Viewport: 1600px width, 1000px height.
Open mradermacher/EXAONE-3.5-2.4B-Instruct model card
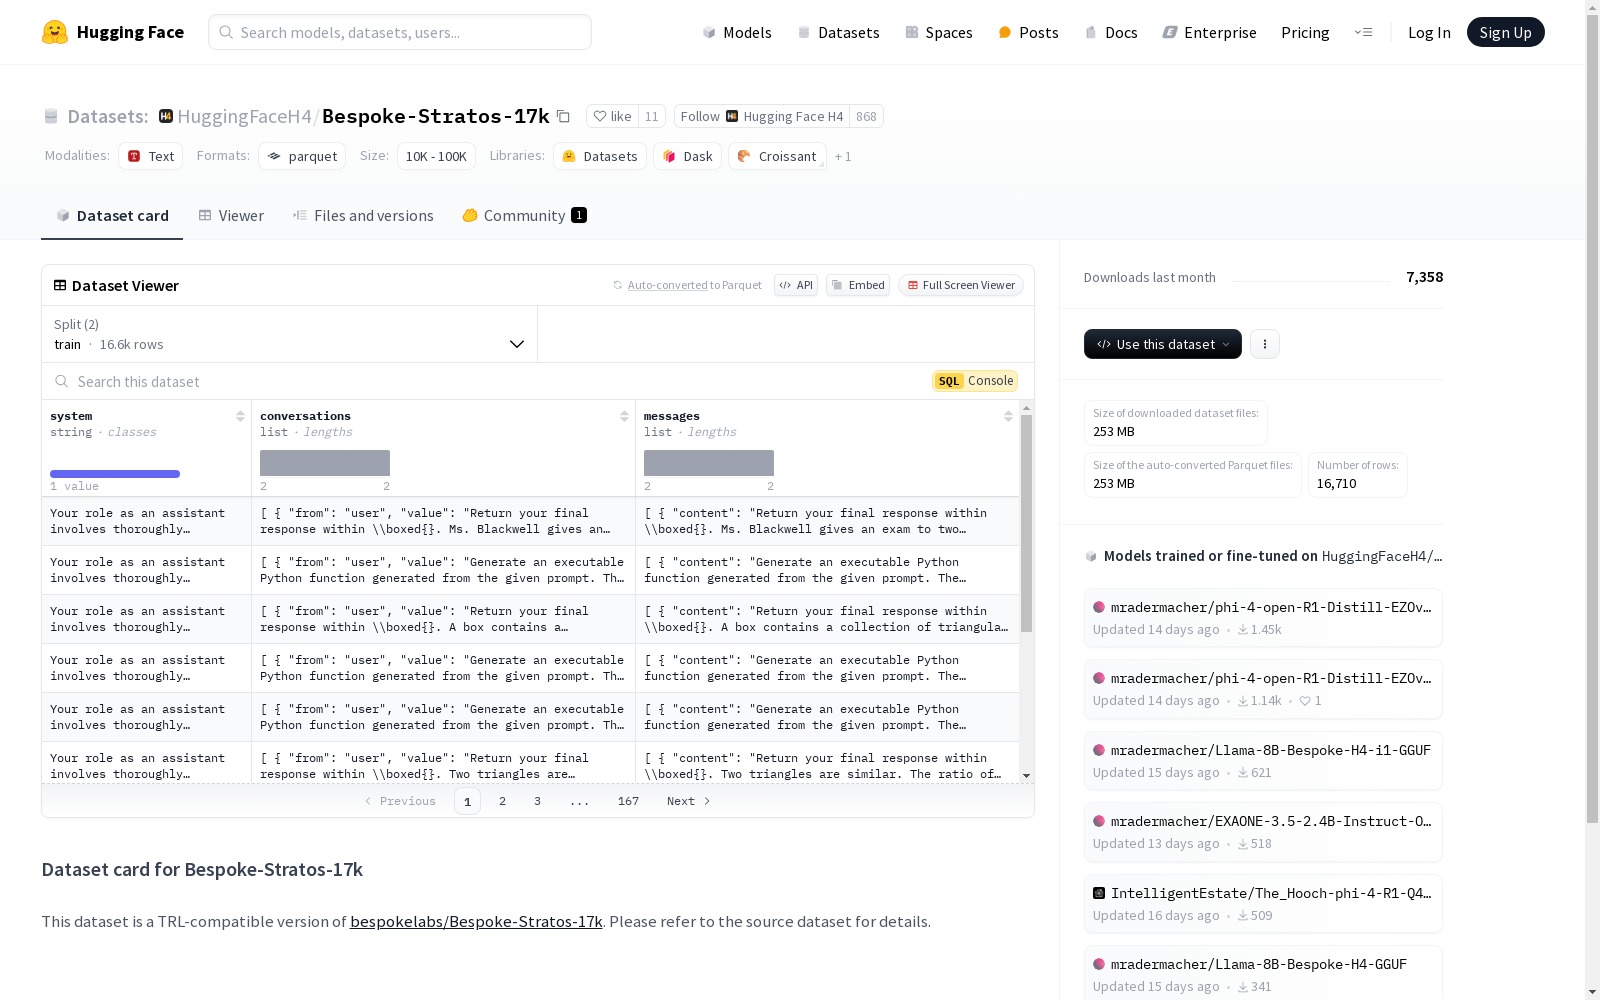1263,832
